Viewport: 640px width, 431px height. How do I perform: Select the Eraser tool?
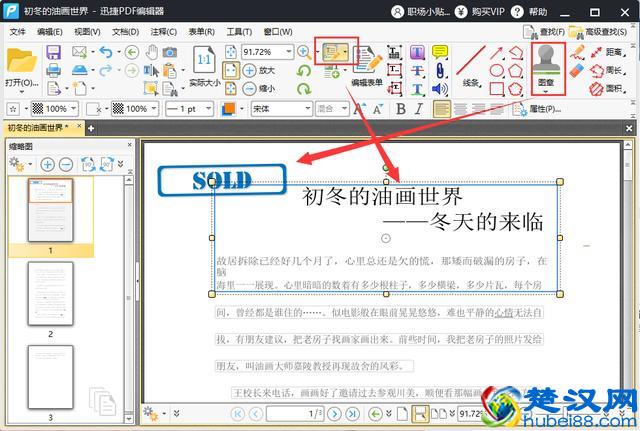tap(577, 70)
